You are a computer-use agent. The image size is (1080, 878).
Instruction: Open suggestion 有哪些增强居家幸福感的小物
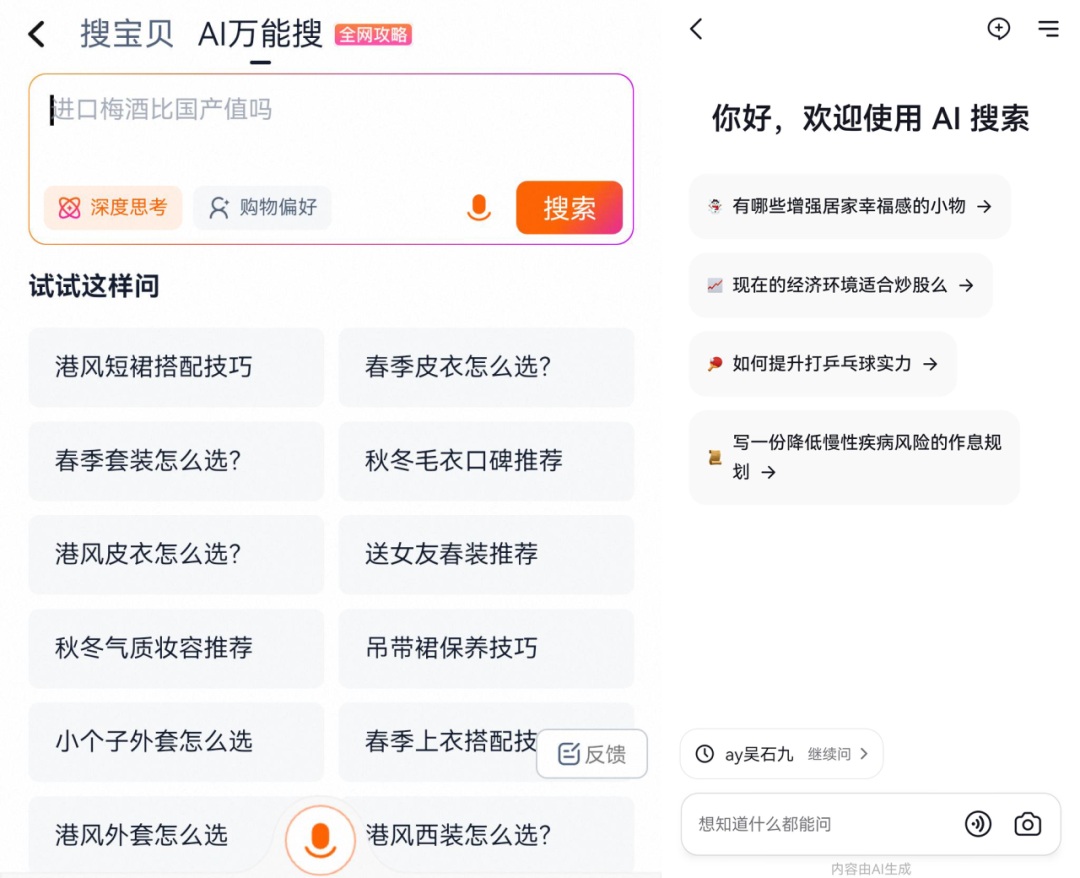pyautogui.click(x=850, y=206)
